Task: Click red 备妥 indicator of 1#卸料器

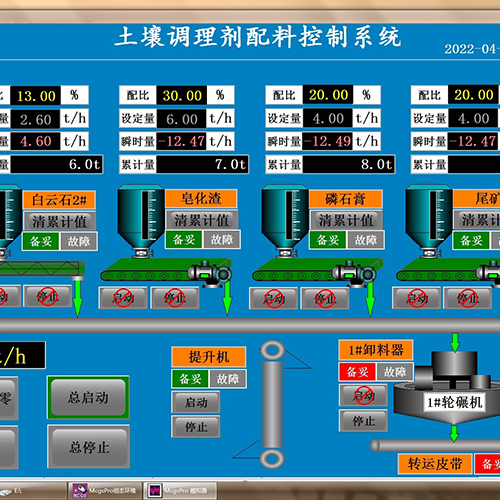Action: click(357, 372)
